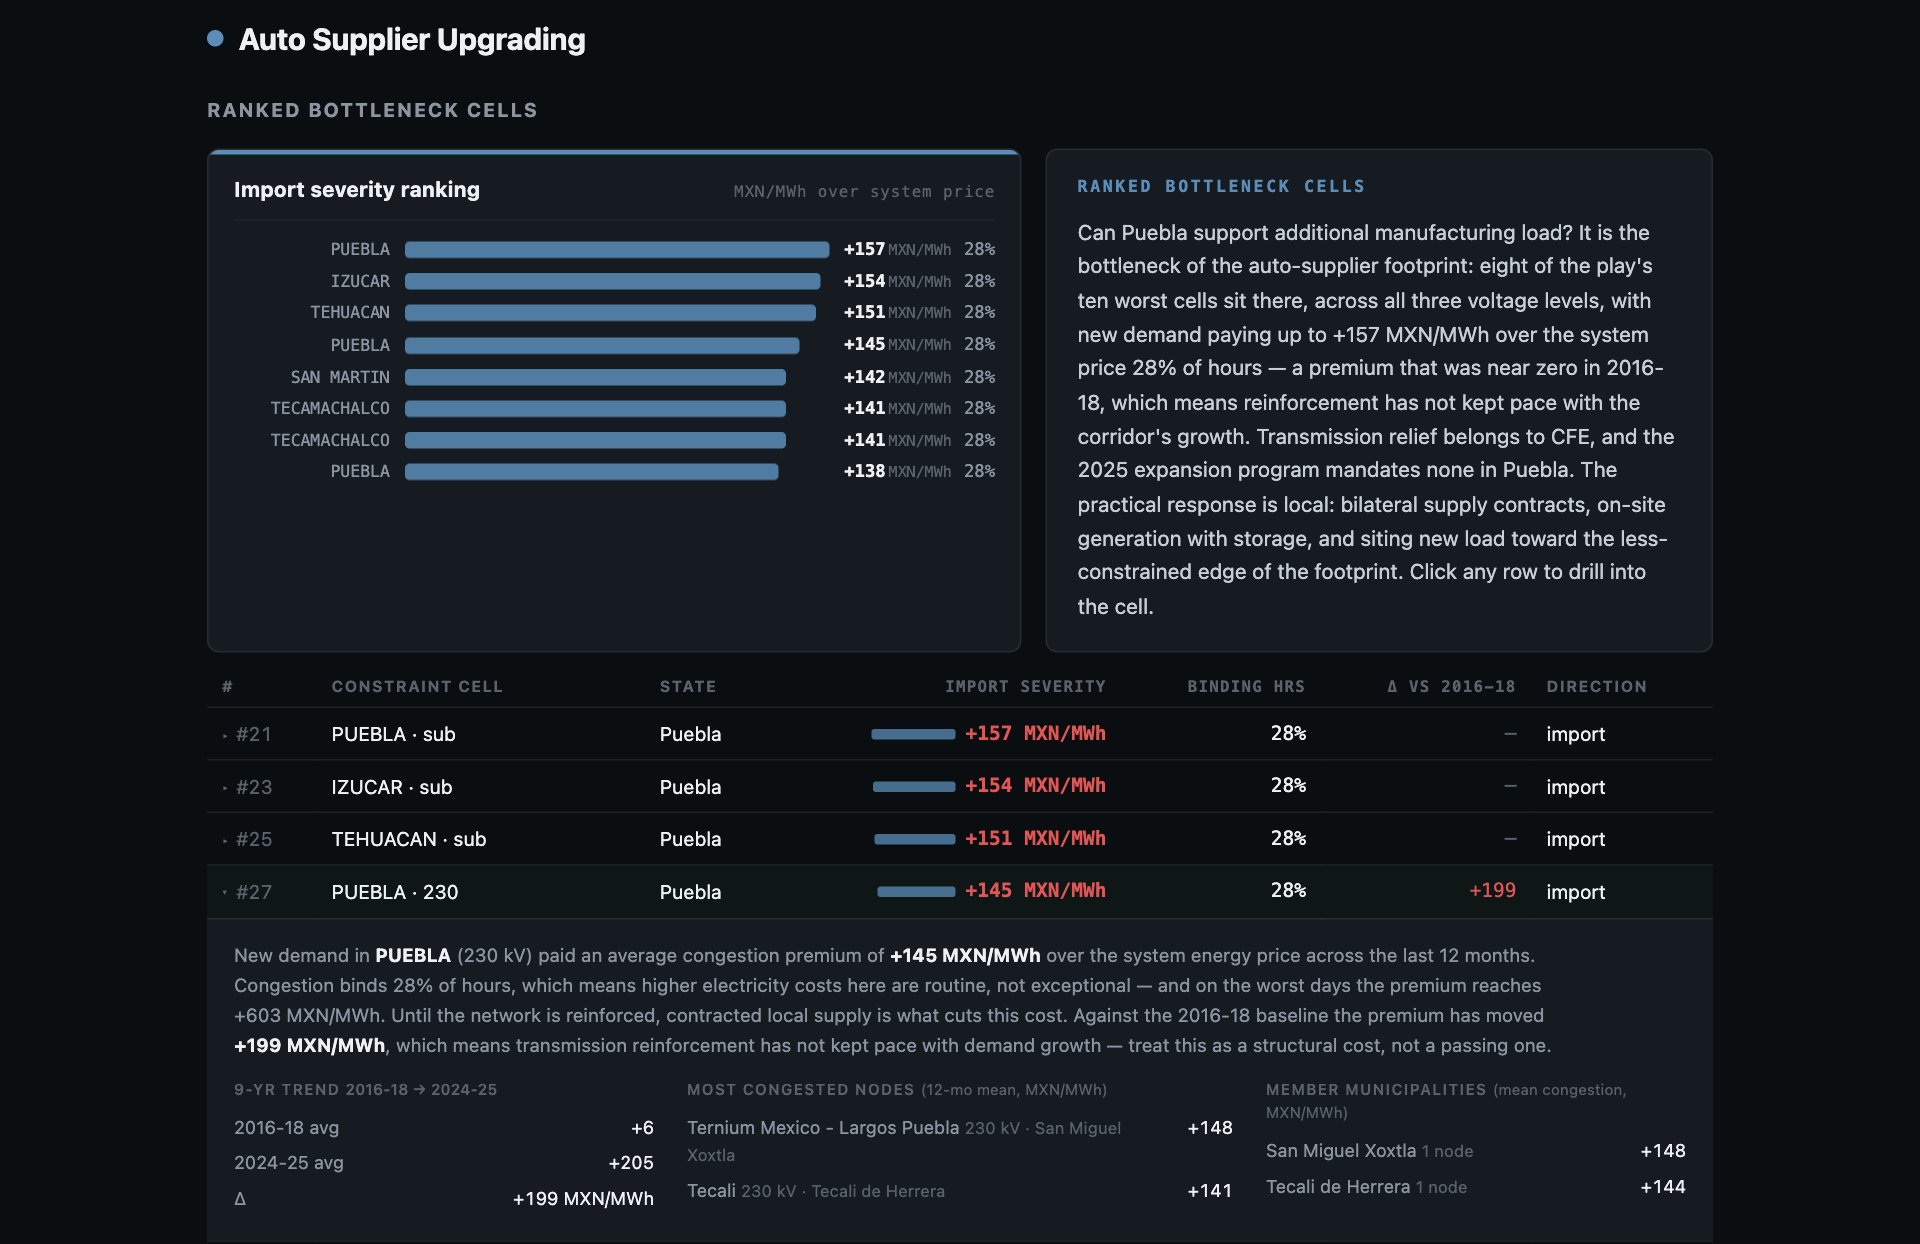Image resolution: width=1920 pixels, height=1244 pixels.
Task: Click the Δ VS 2016-18 column header
Action: click(x=1451, y=686)
